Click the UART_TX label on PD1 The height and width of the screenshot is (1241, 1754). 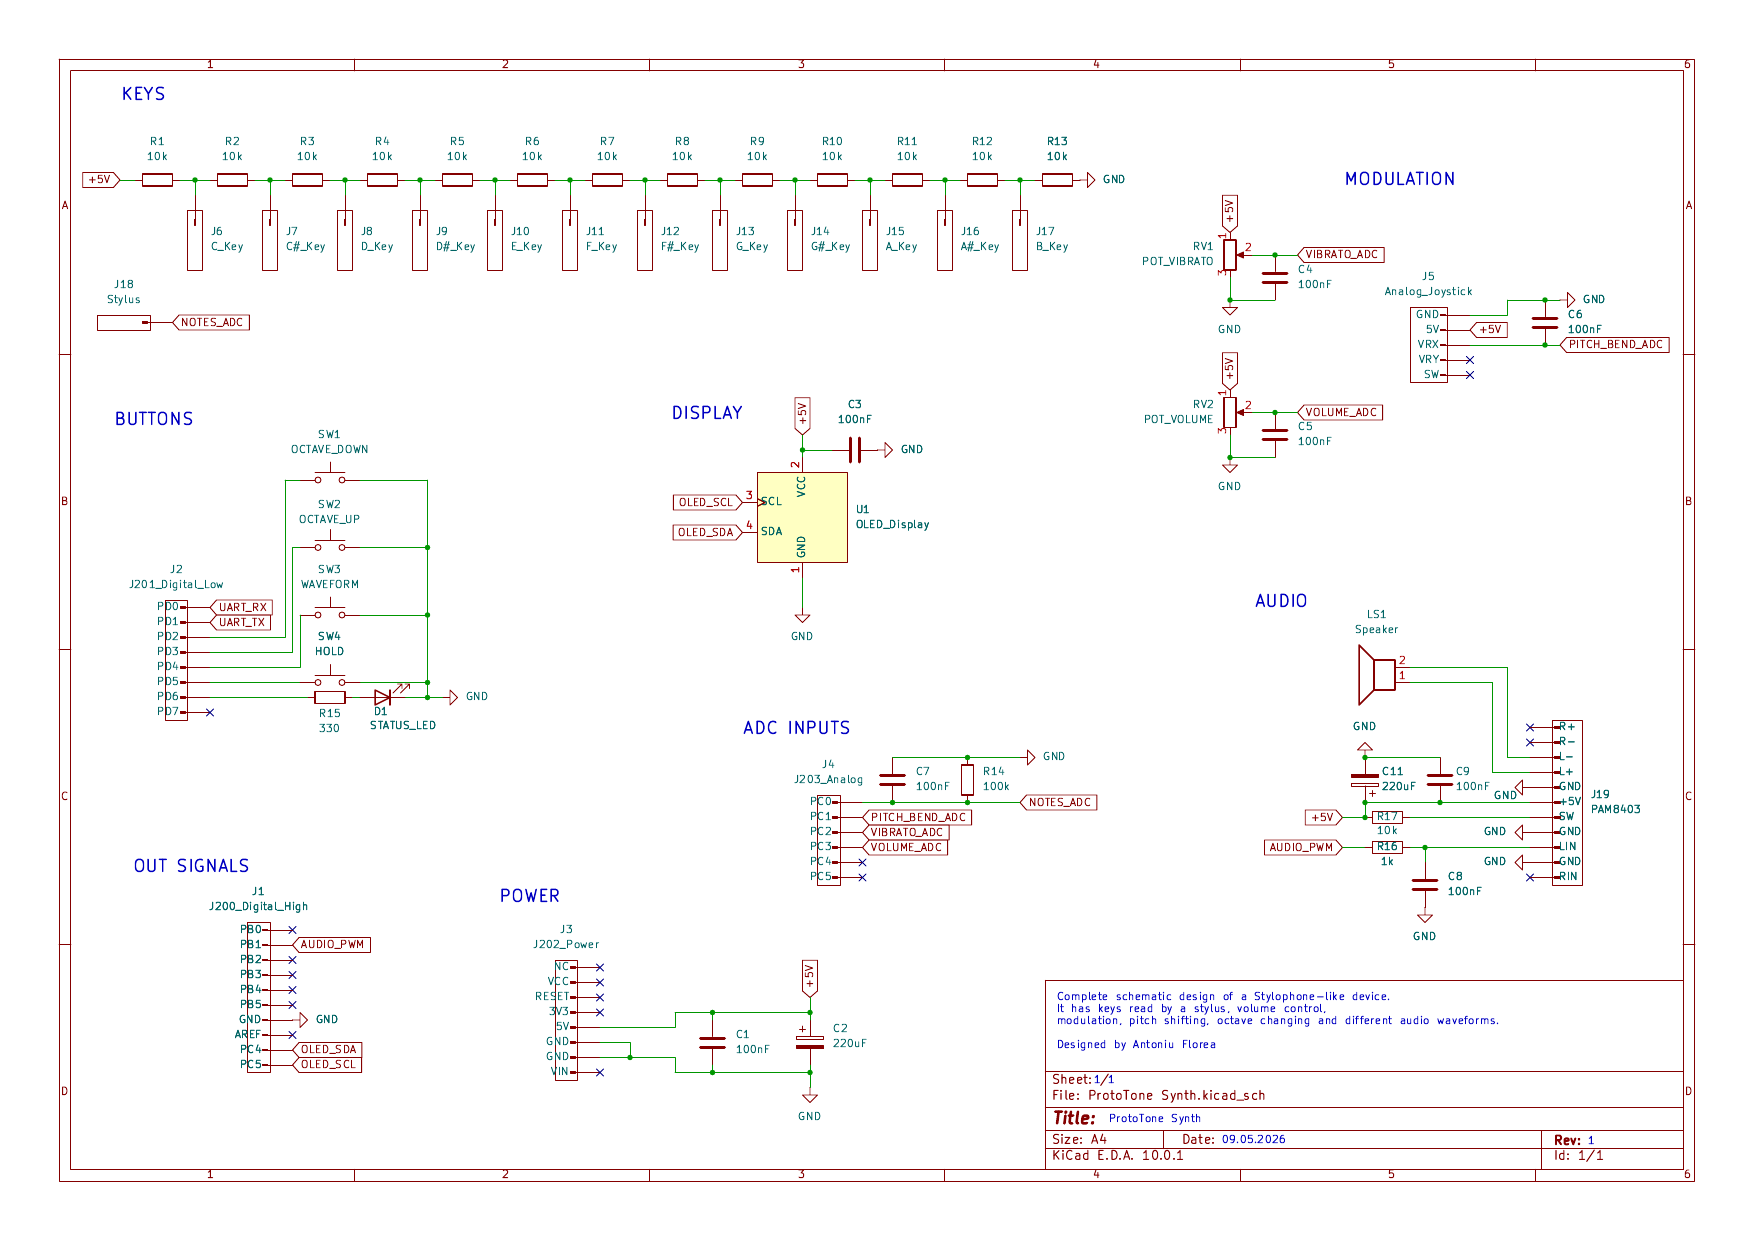(241, 622)
